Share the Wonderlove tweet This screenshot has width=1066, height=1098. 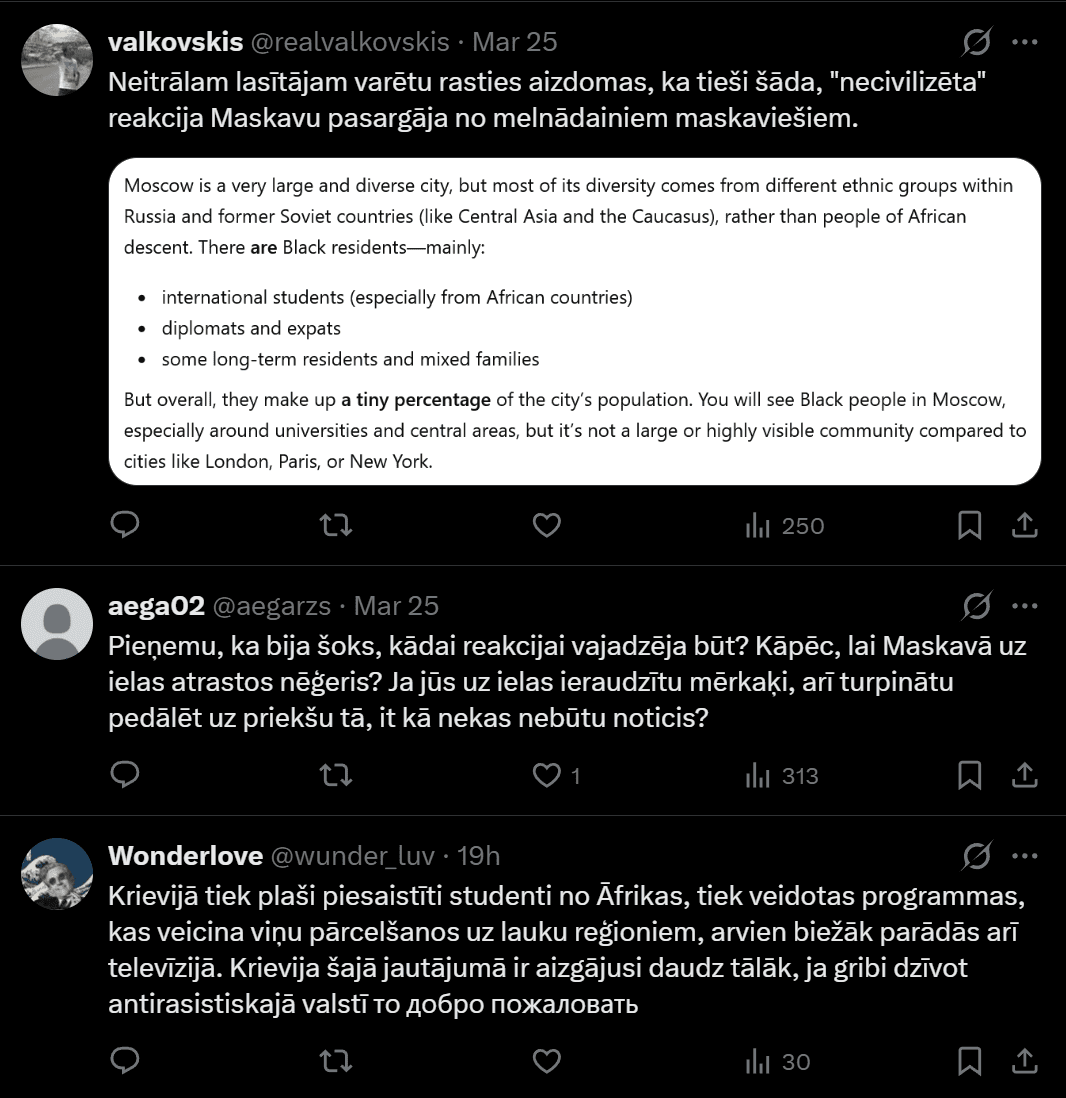coord(1024,1061)
